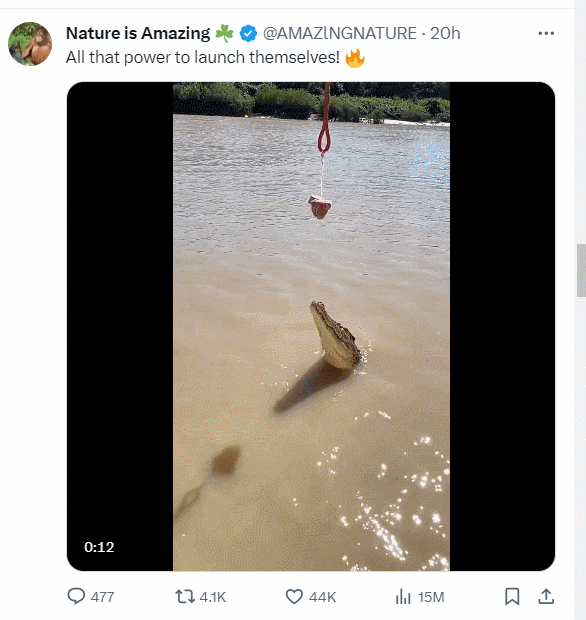Image resolution: width=586 pixels, height=620 pixels.
Task: Play the crocodile video
Action: 311,326
